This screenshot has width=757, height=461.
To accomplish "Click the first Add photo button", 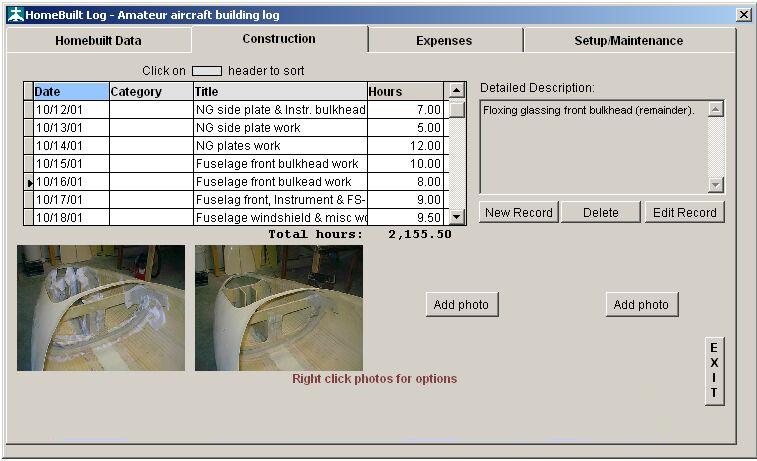I will click(461, 305).
